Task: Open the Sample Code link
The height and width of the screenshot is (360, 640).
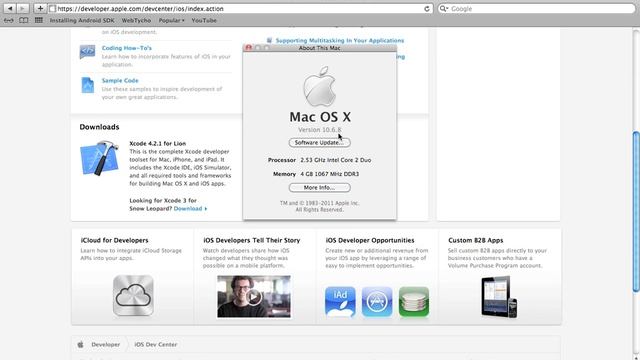Action: [x=120, y=80]
